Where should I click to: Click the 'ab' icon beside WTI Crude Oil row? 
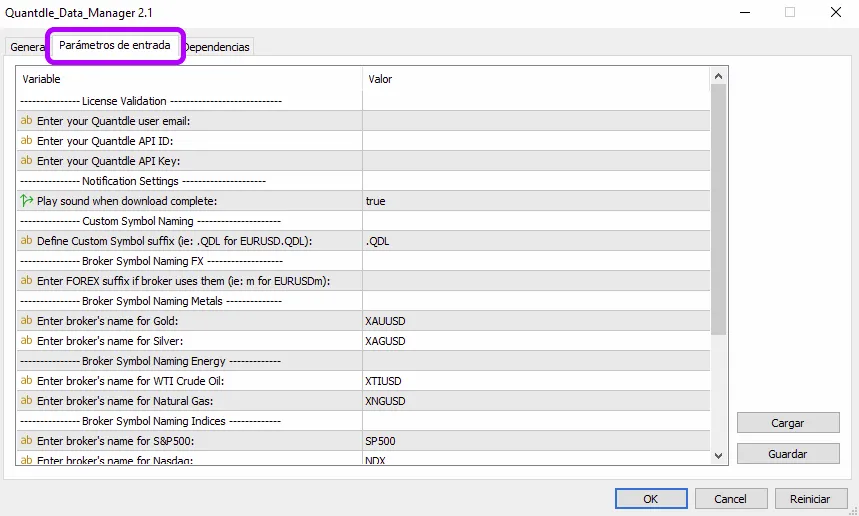(26, 380)
